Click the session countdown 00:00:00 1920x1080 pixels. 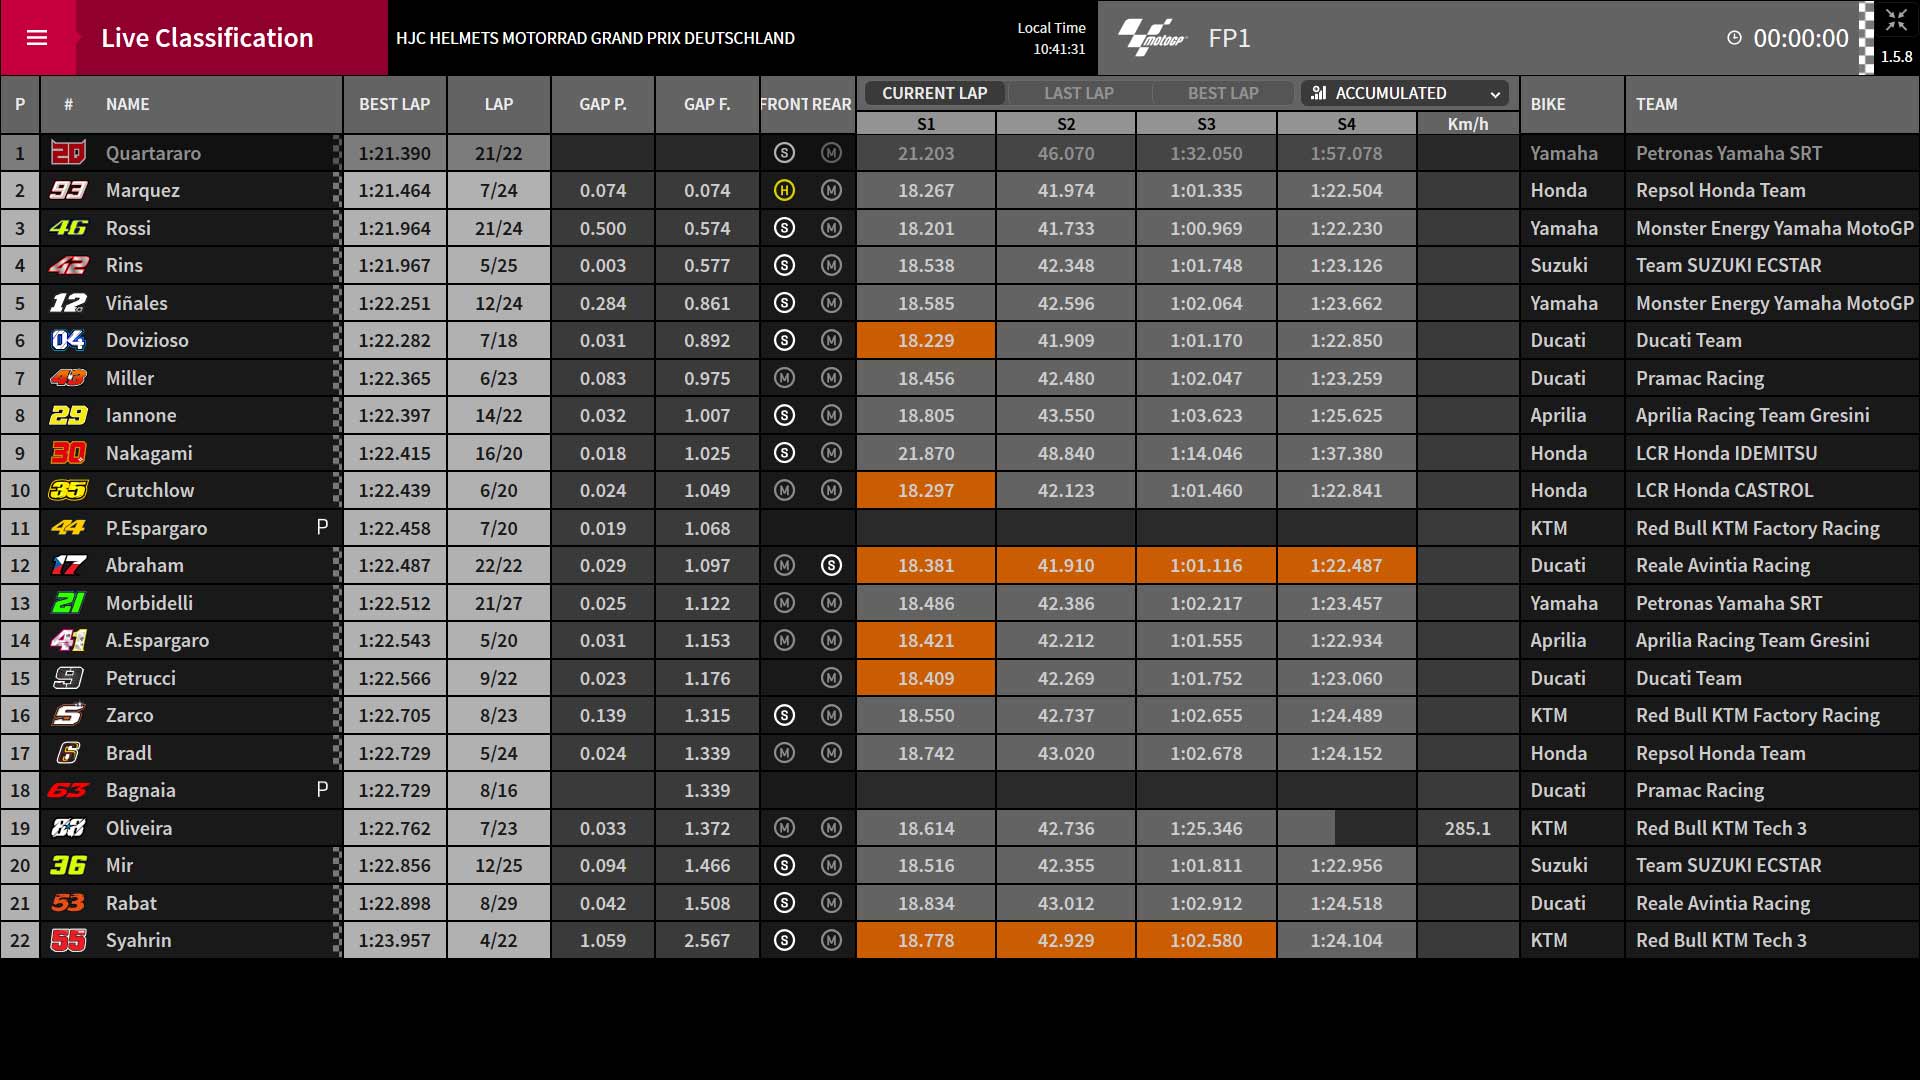1801,38
